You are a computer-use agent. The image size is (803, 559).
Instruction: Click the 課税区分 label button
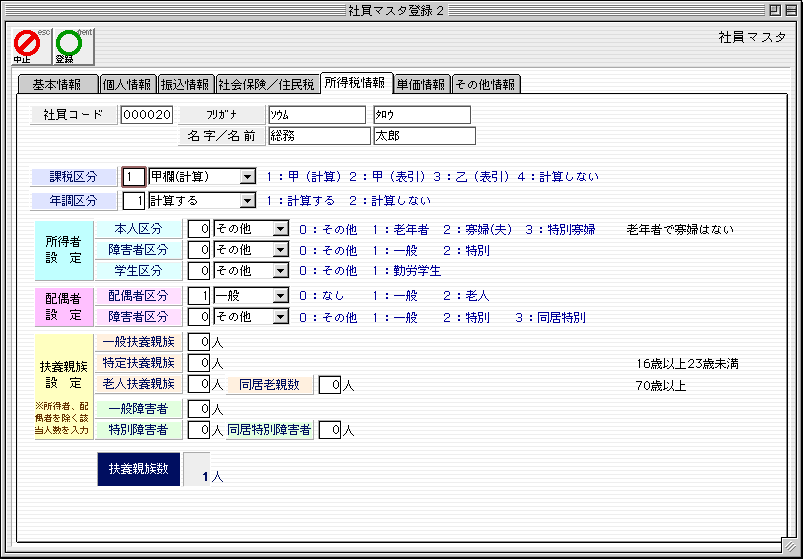click(74, 177)
